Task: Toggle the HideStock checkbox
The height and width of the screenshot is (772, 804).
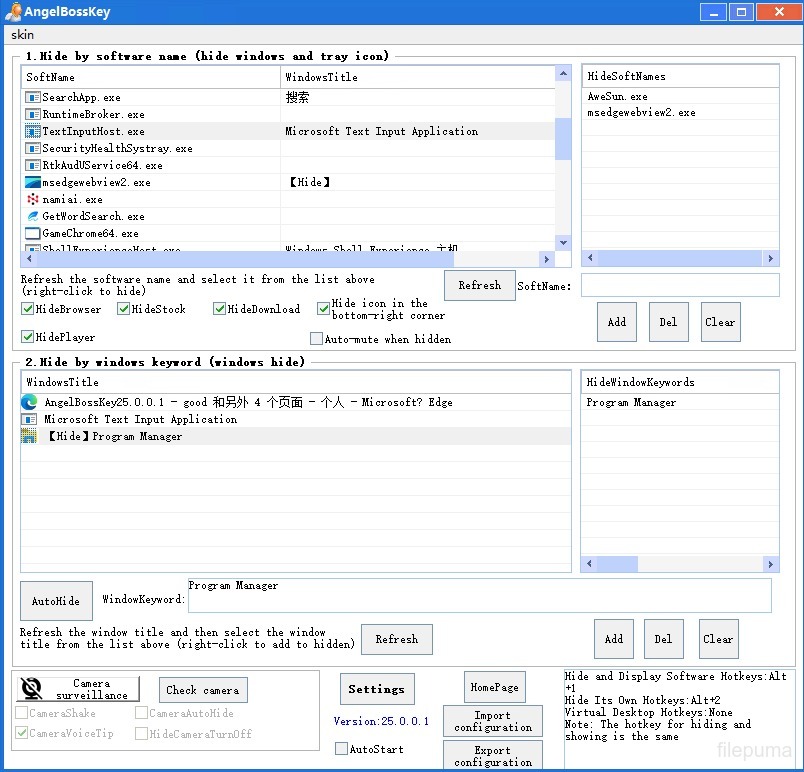Action: click(123, 309)
